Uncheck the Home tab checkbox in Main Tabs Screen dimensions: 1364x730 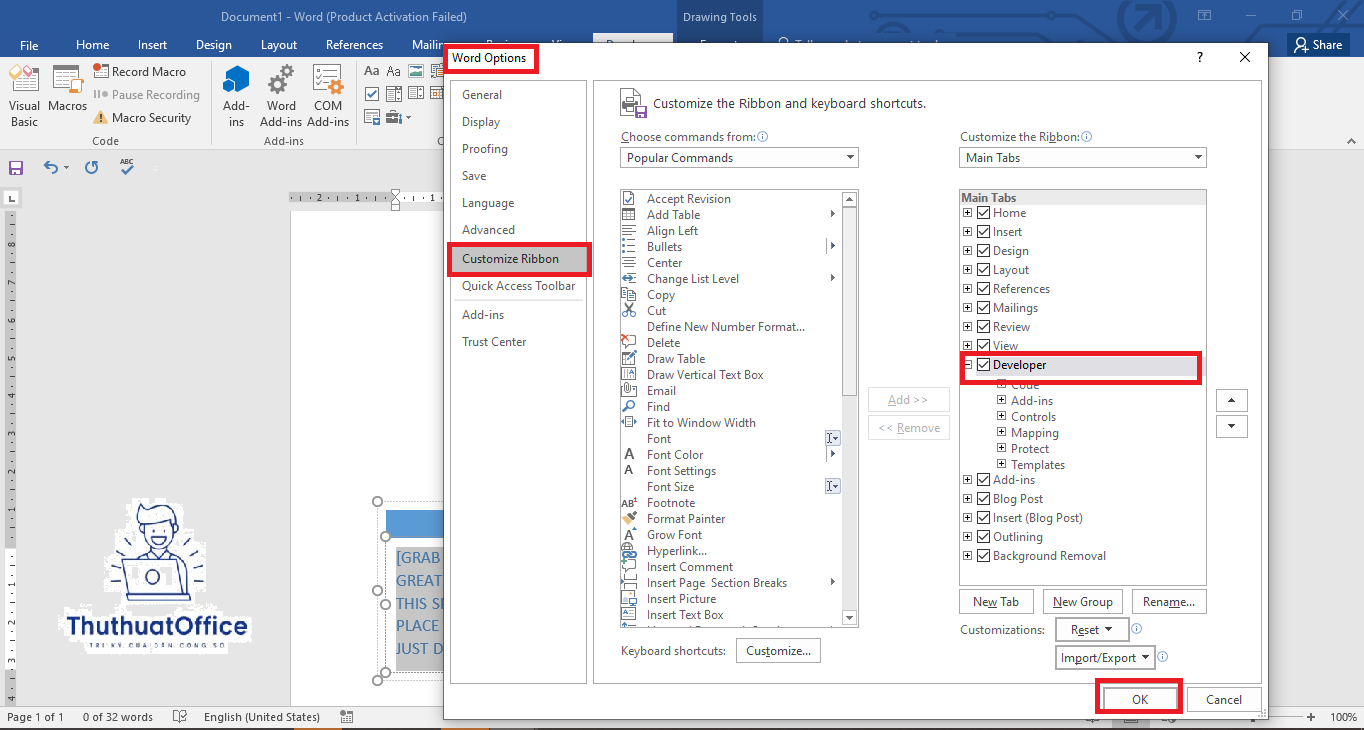click(x=984, y=213)
